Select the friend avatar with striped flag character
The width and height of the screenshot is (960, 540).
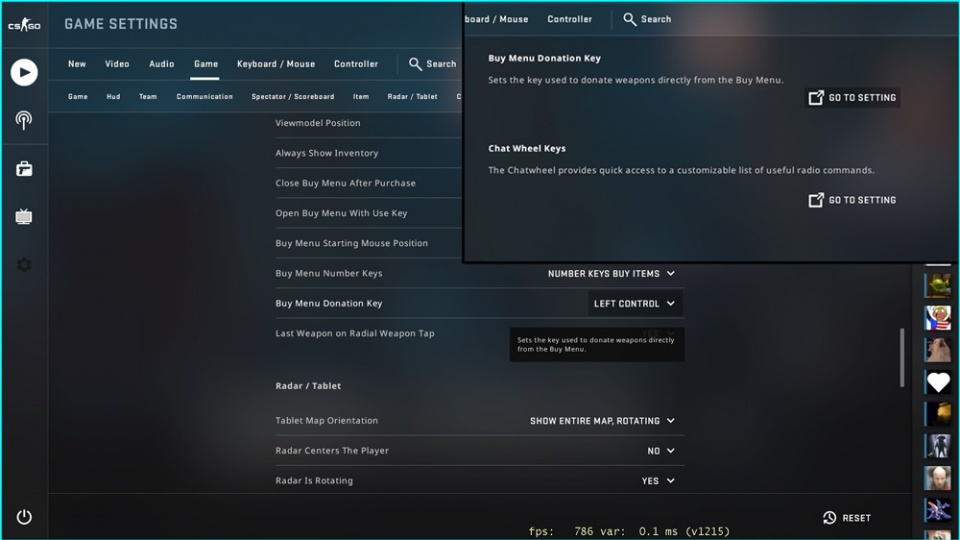[938, 318]
